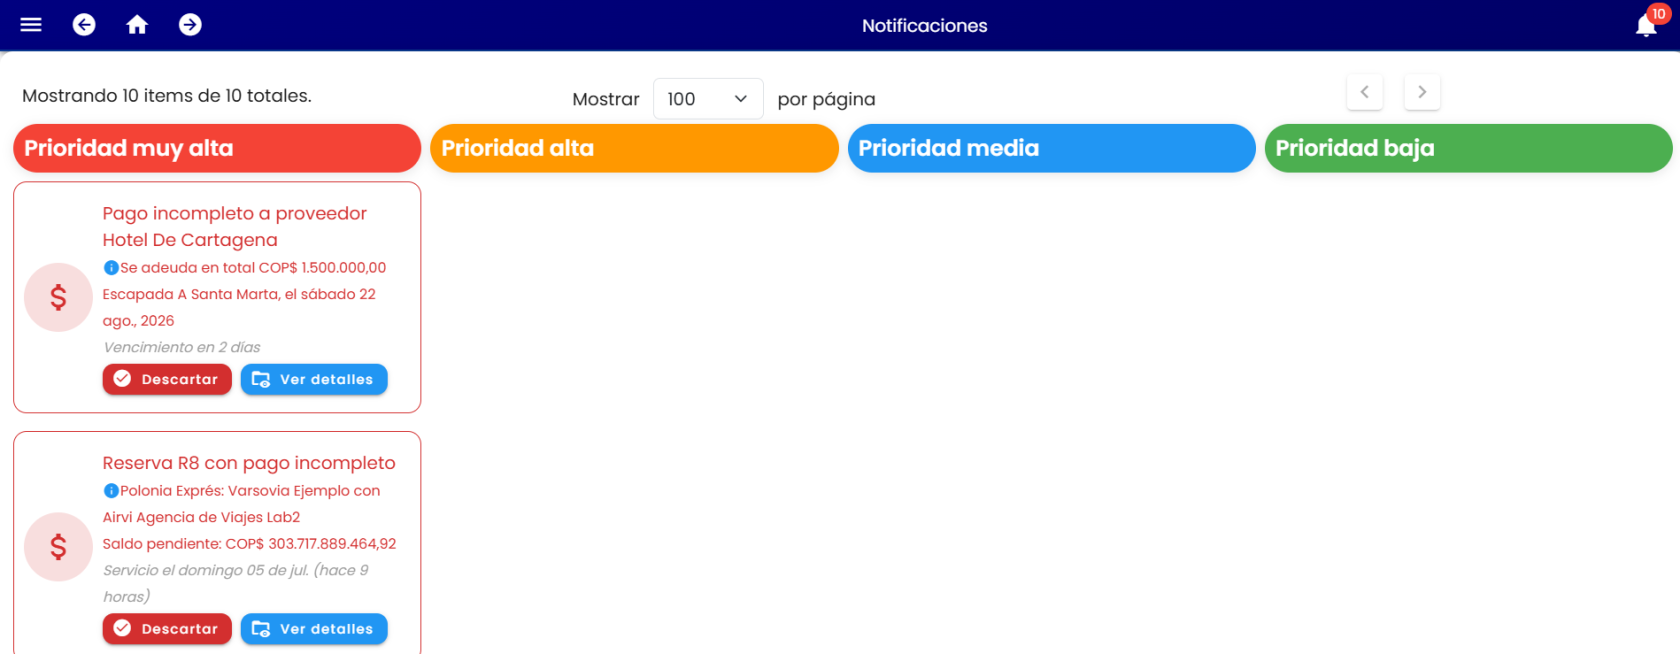Select the 'Prioridad muy alta' column header
Screen dimensions: 1680x654
217,148
